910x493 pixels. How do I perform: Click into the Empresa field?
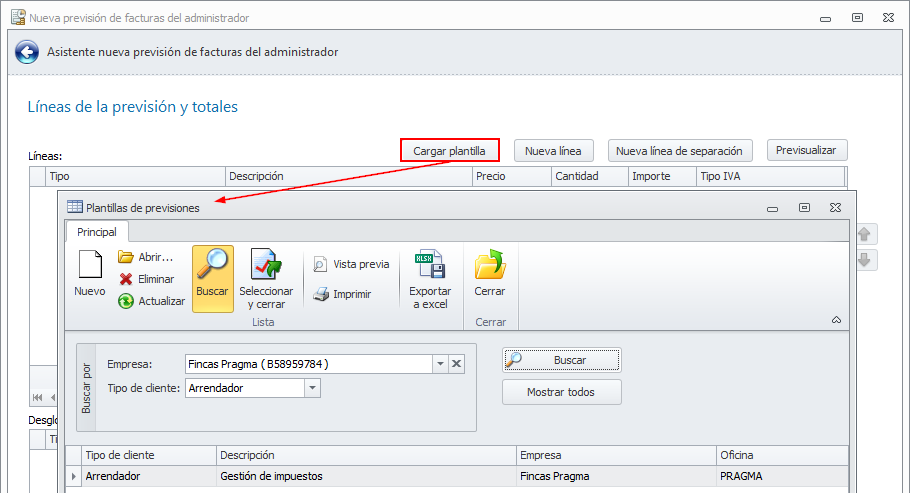309,364
